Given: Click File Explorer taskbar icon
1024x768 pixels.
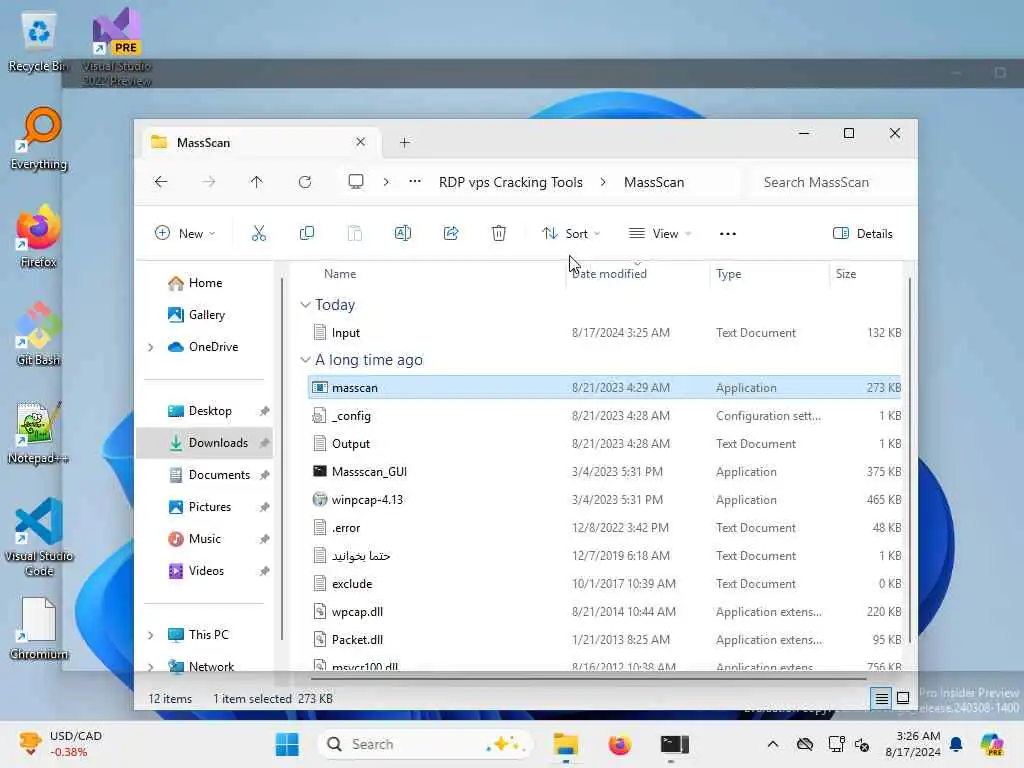Looking at the screenshot, I should tap(566, 744).
